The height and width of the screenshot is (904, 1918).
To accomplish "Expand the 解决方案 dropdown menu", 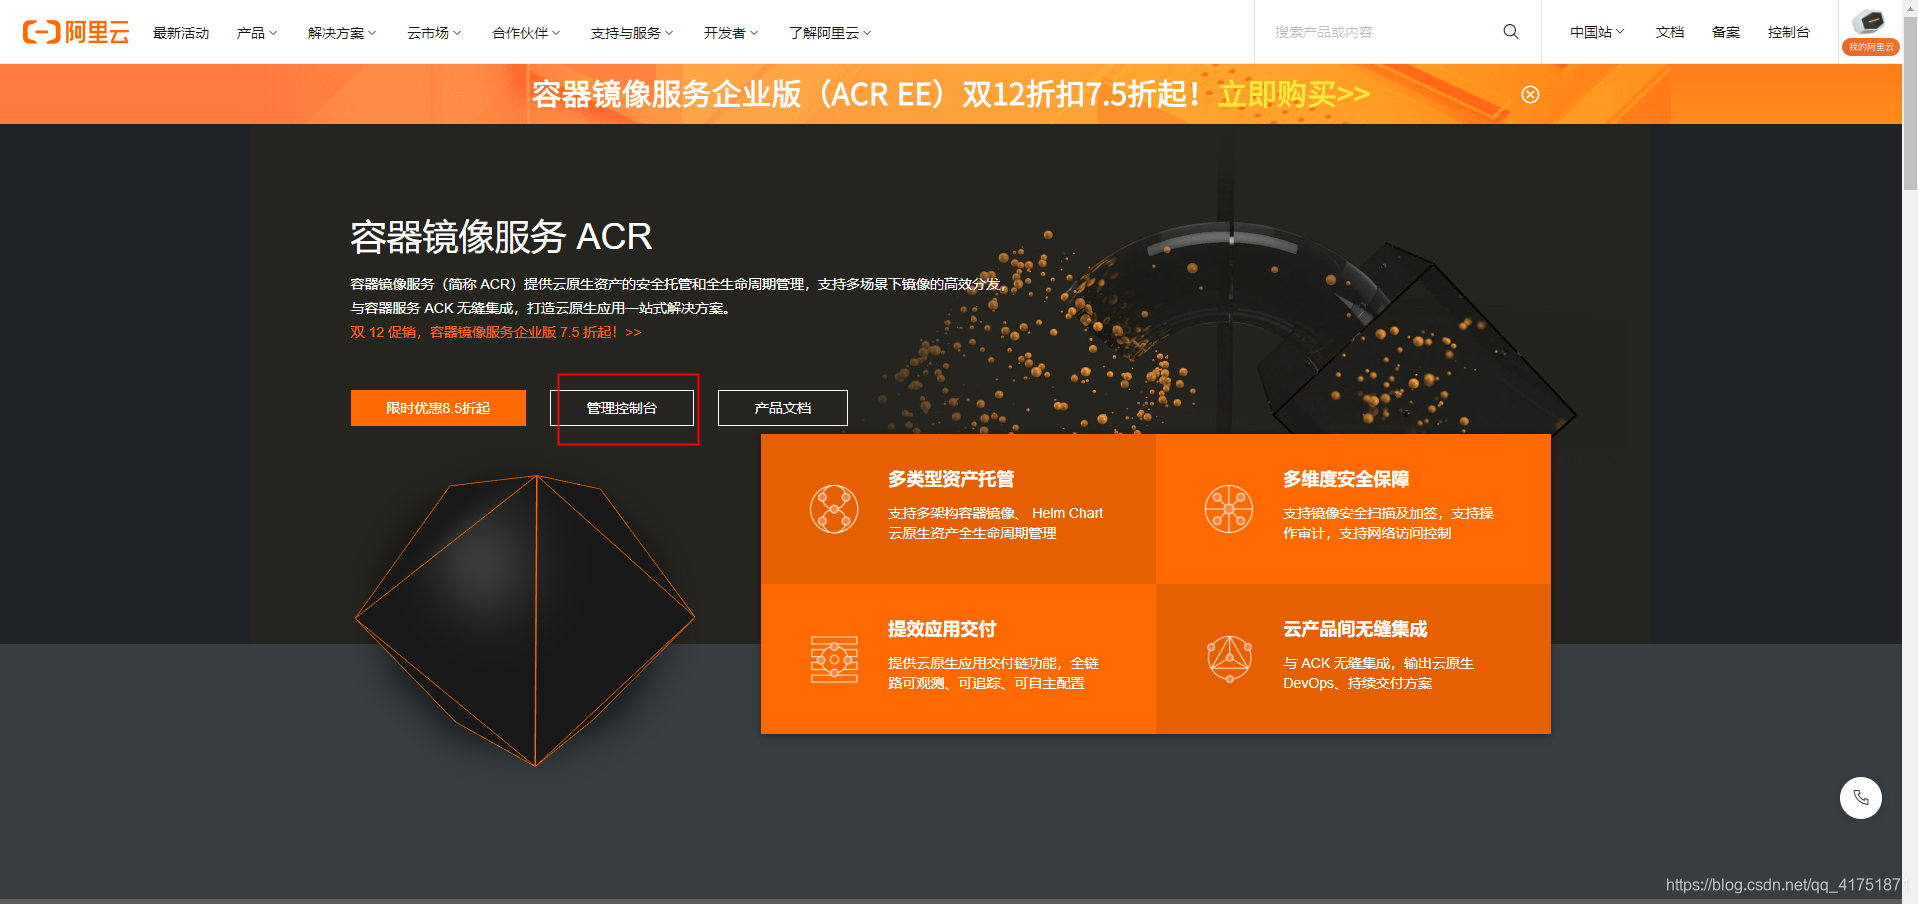I will [342, 33].
